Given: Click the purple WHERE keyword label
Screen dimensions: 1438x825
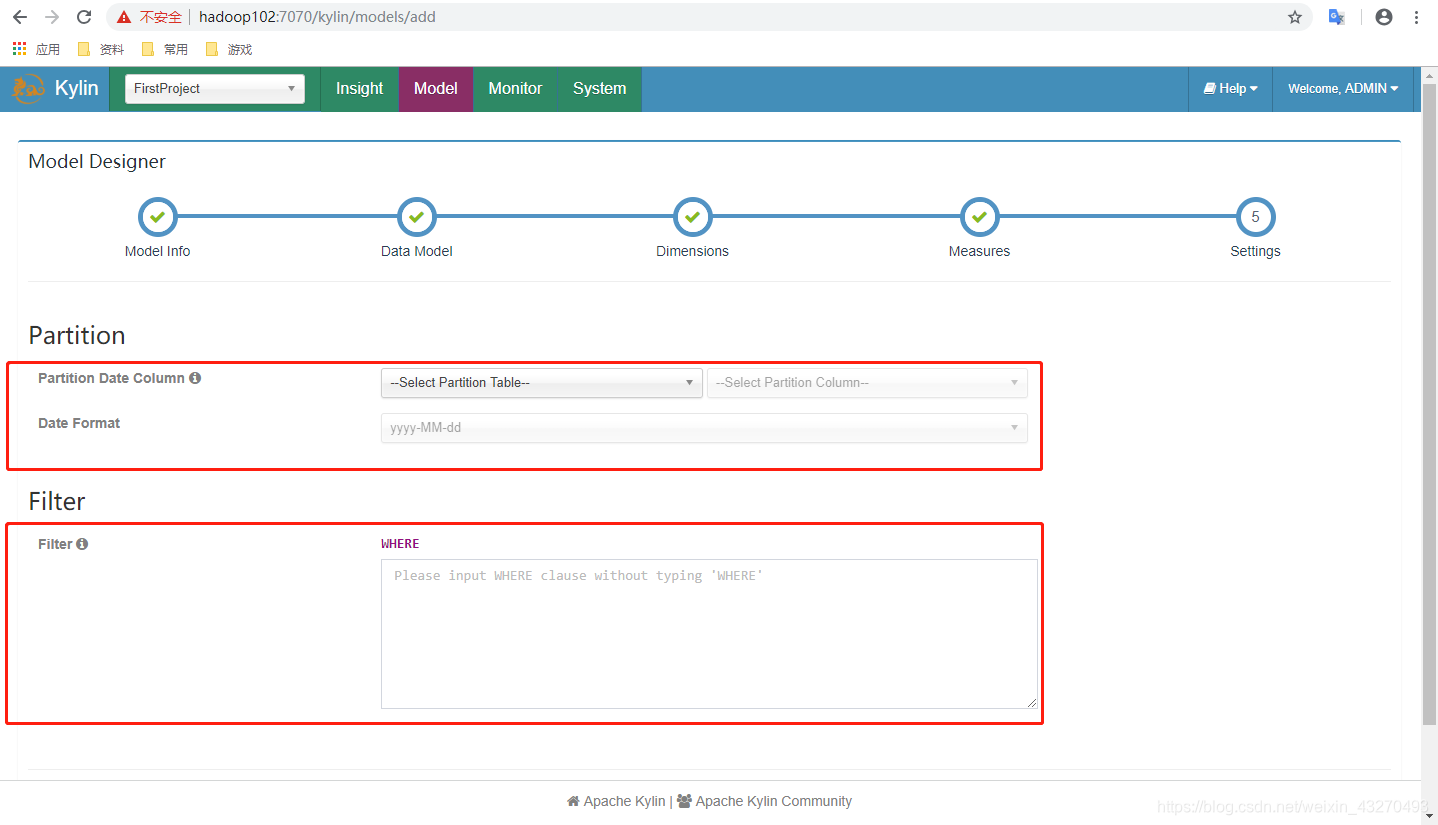Looking at the screenshot, I should tap(400, 544).
